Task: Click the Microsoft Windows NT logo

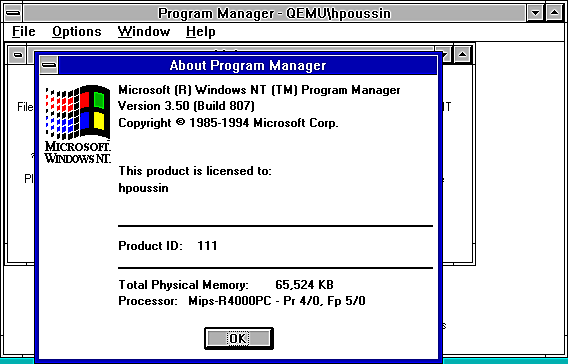Action: click(x=78, y=124)
